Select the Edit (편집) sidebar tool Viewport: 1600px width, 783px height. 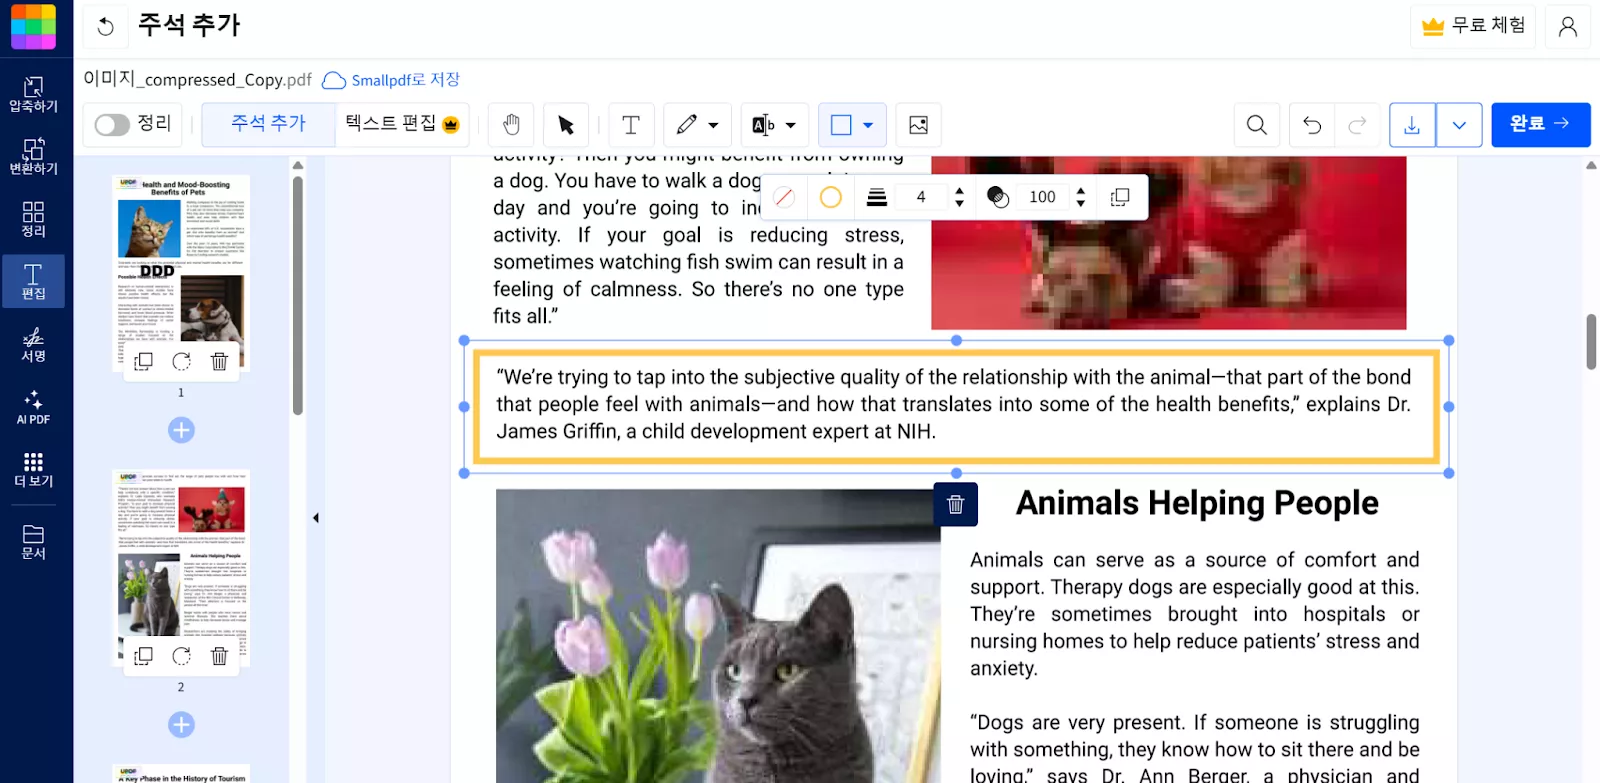point(33,281)
